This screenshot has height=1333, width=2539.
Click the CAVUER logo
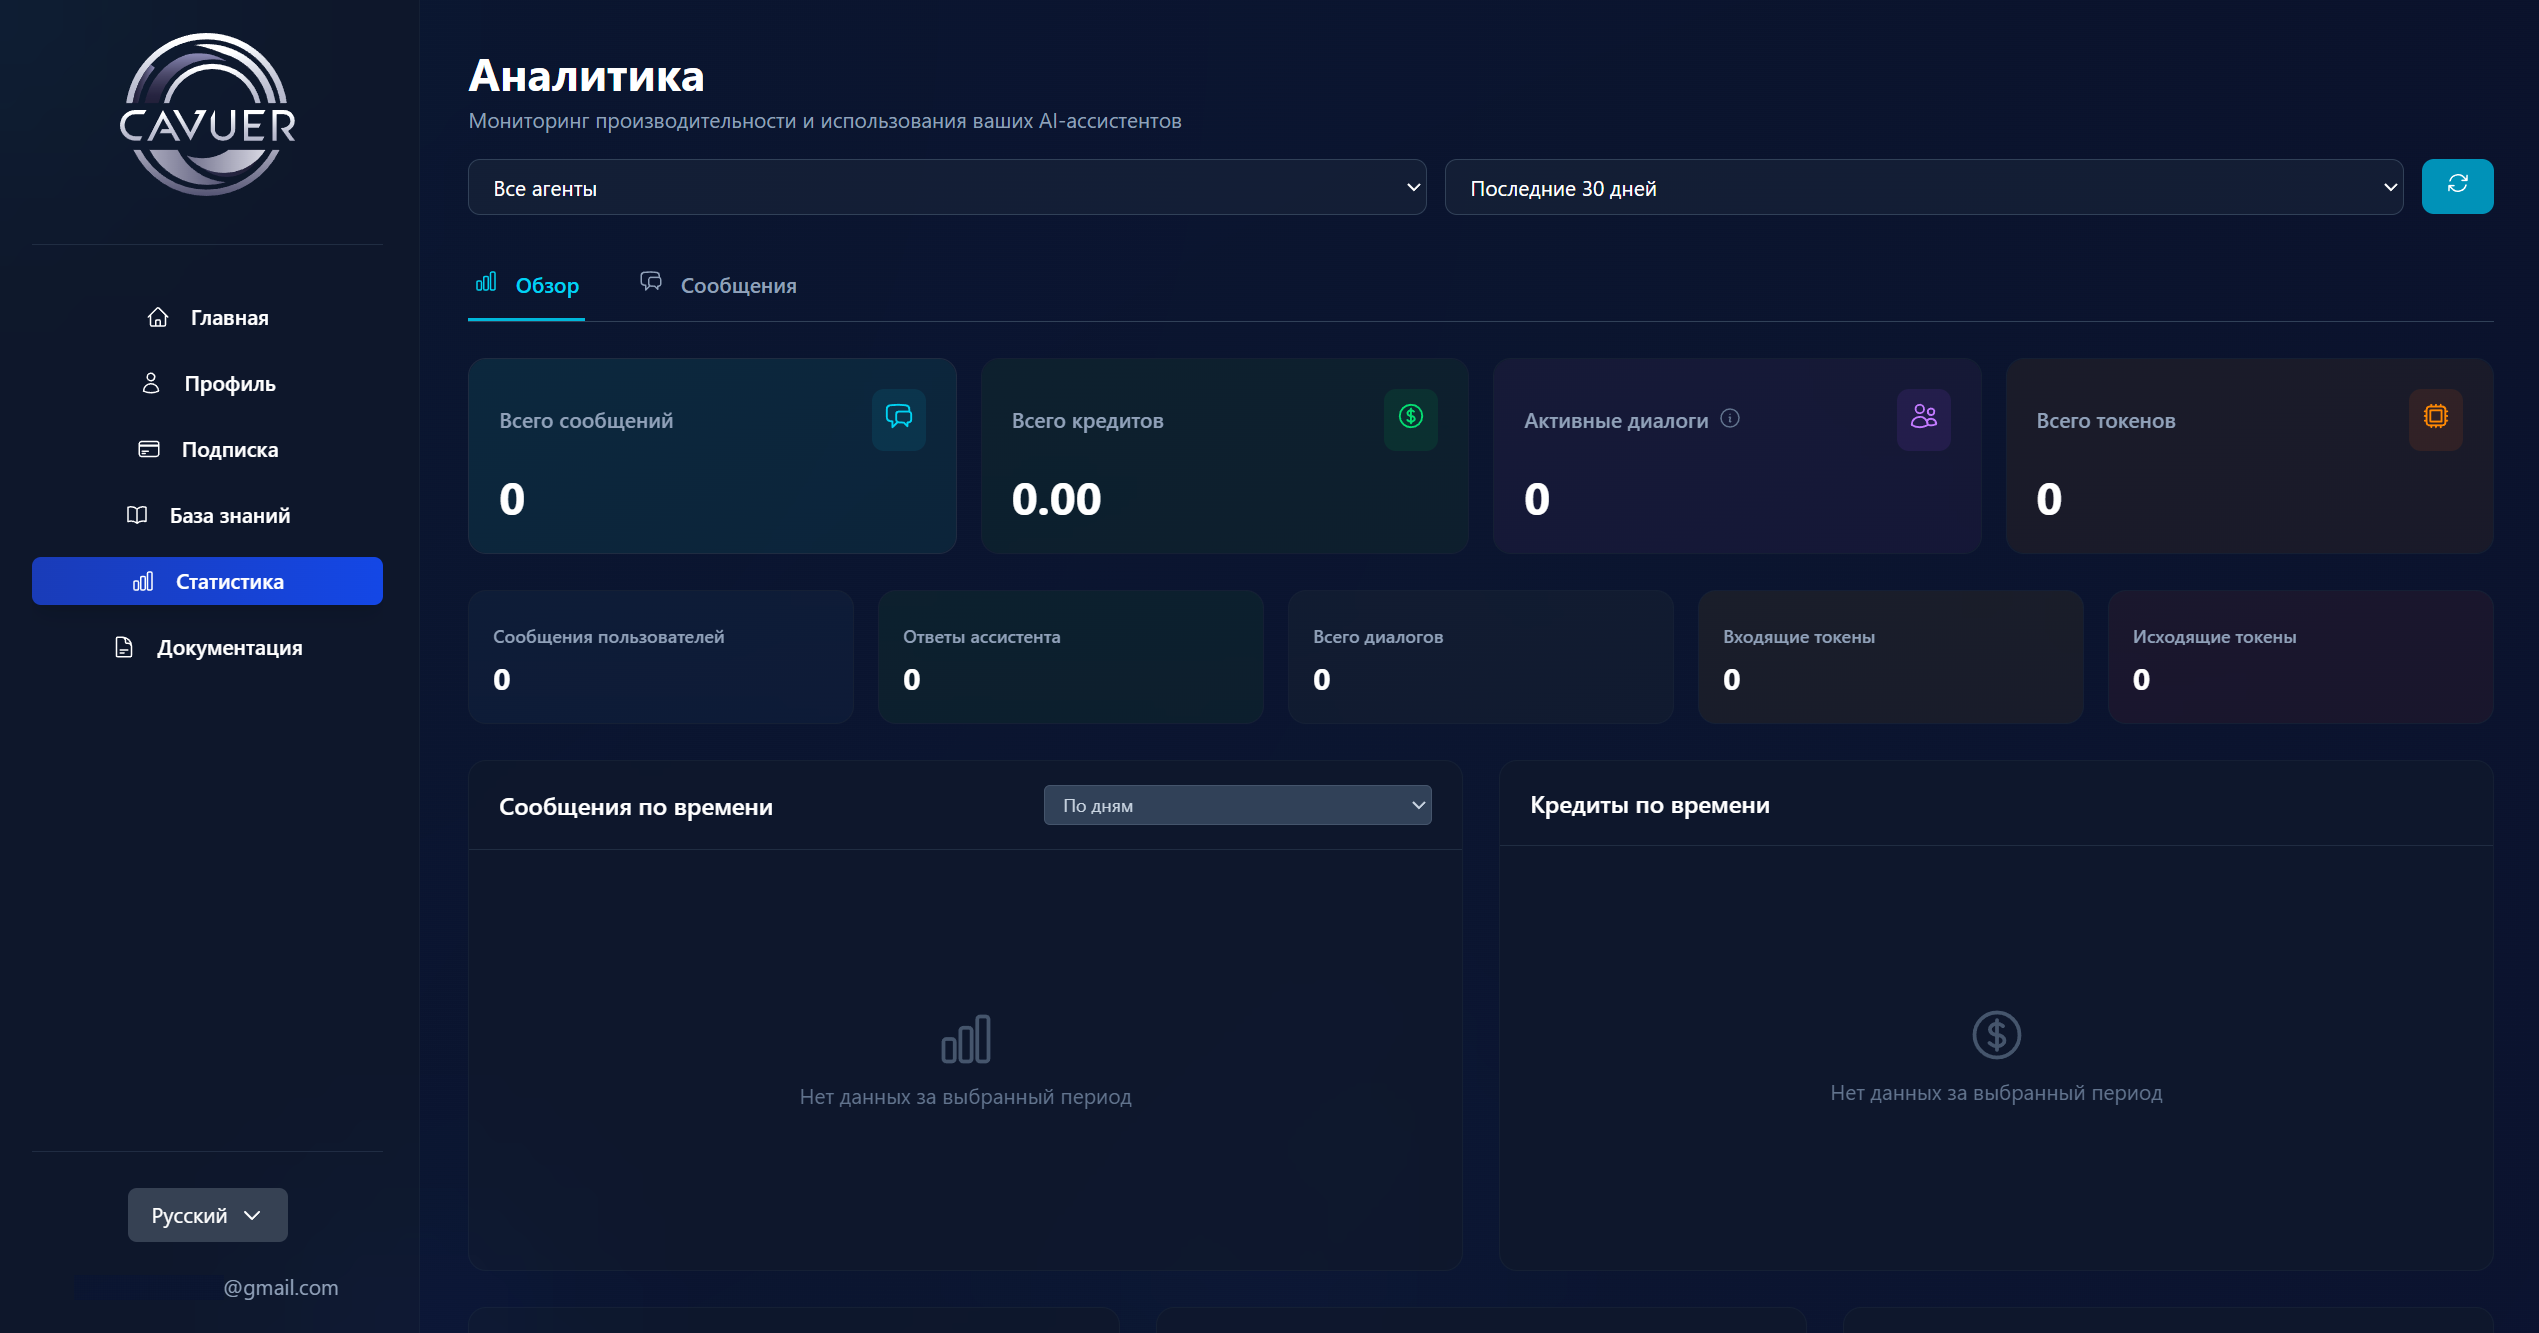(207, 115)
